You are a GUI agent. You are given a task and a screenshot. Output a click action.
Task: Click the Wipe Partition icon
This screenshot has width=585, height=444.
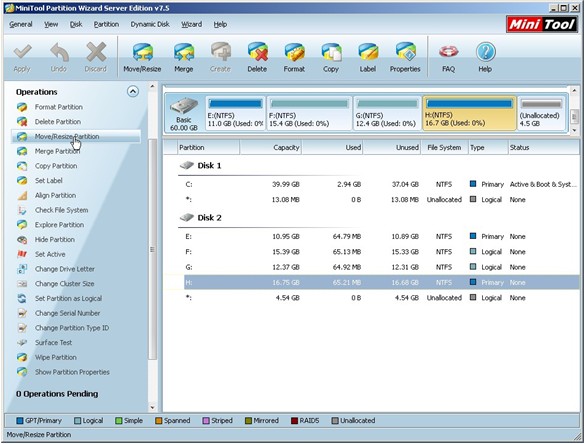point(22,357)
